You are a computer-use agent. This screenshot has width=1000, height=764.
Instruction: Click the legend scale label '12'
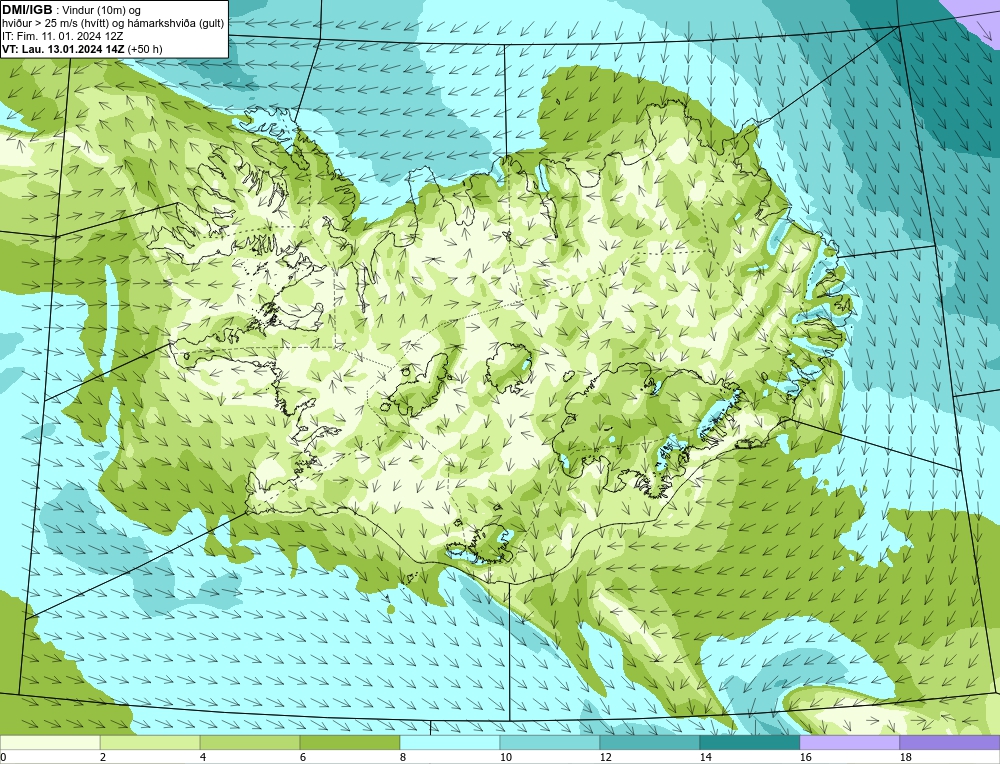(x=606, y=757)
